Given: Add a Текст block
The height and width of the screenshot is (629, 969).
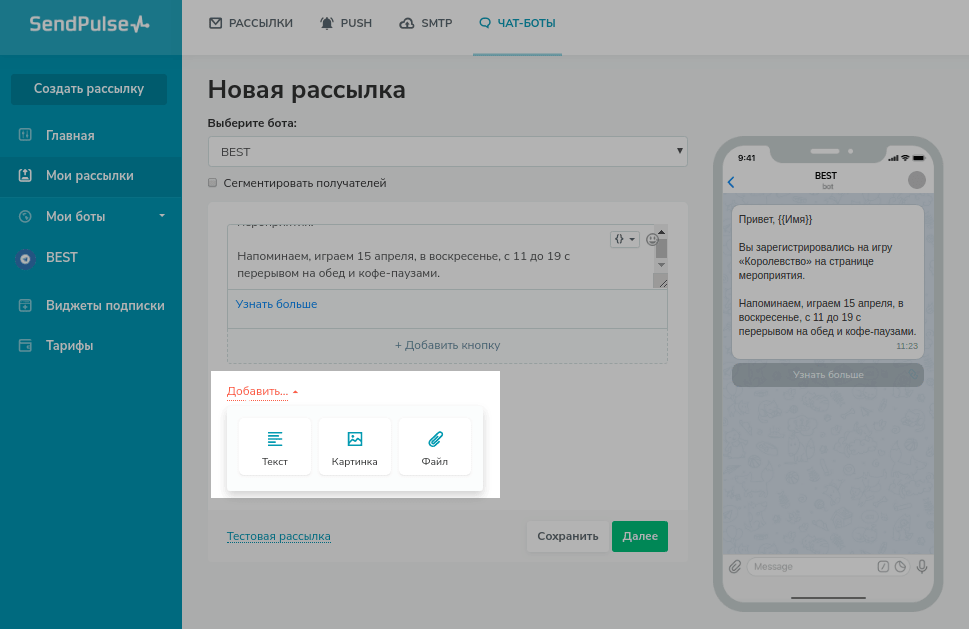Looking at the screenshot, I should coord(275,447).
